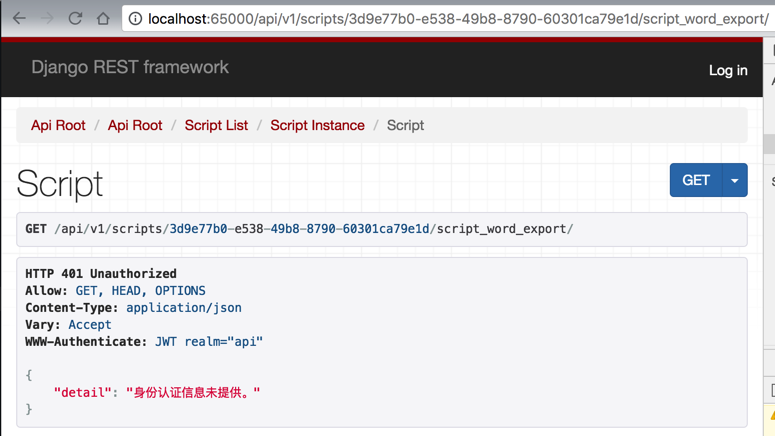Open the first Api Root breadcrumb

58,125
